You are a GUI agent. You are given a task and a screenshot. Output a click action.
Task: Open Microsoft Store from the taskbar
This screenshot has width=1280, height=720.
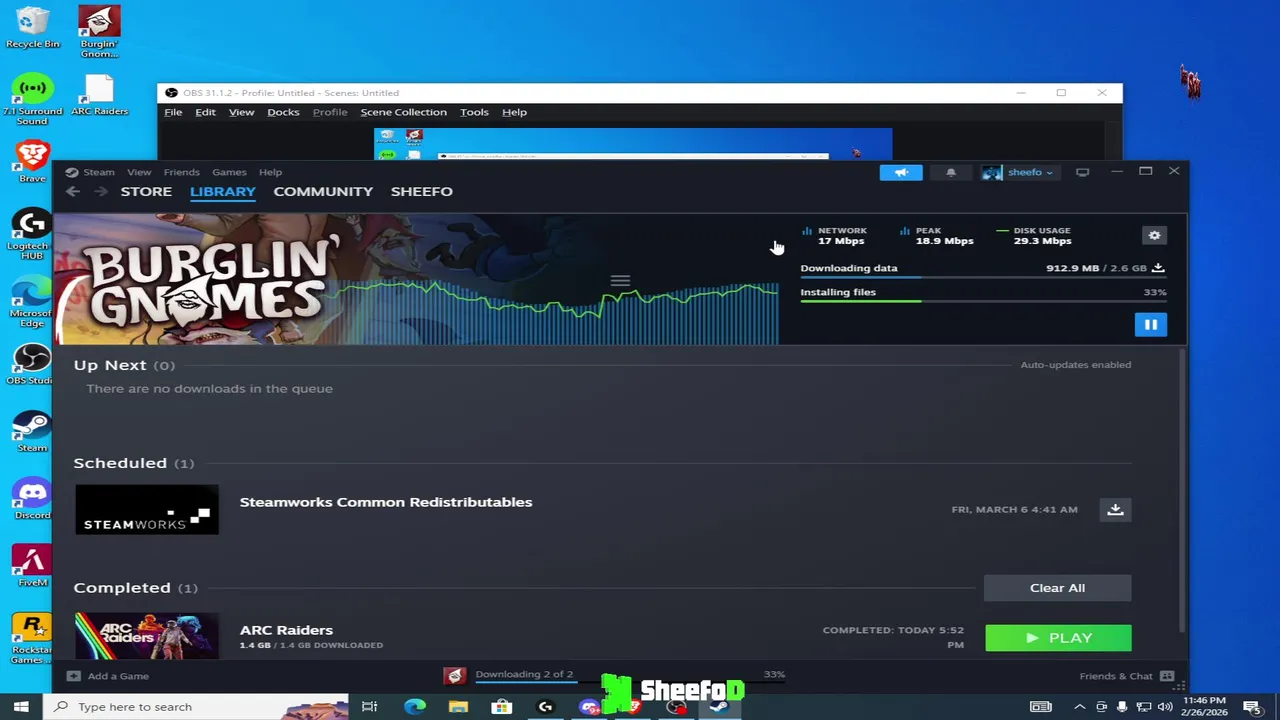point(501,707)
